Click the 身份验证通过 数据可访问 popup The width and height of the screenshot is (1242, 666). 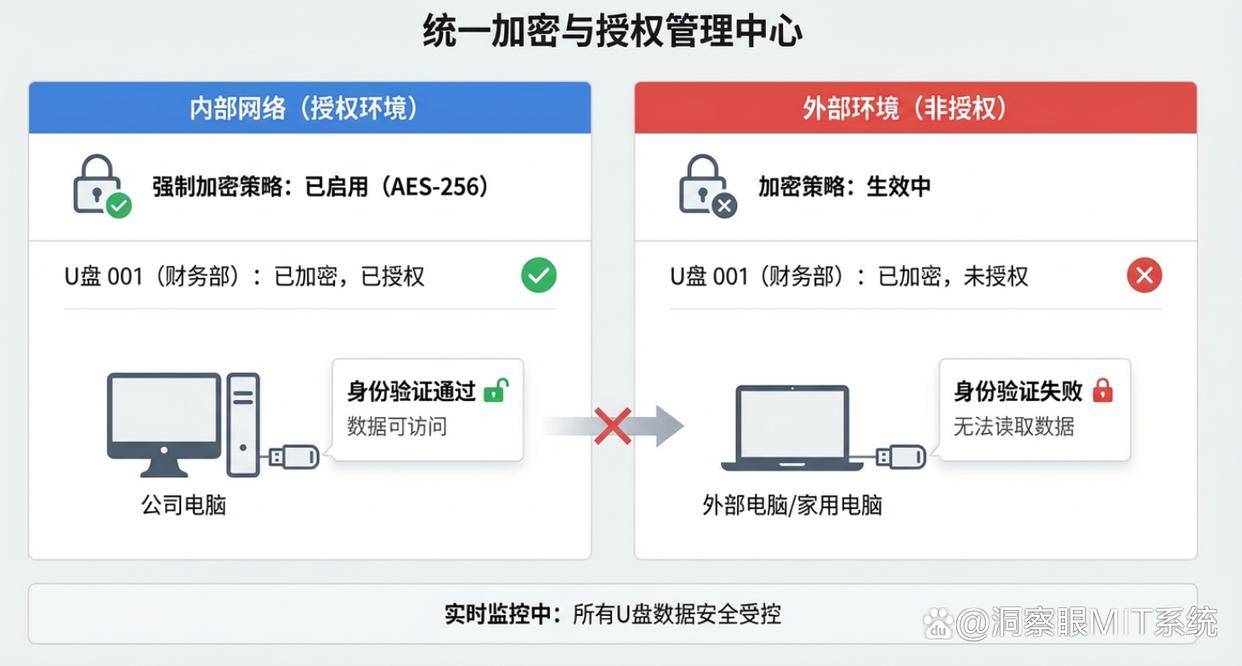click(428, 409)
